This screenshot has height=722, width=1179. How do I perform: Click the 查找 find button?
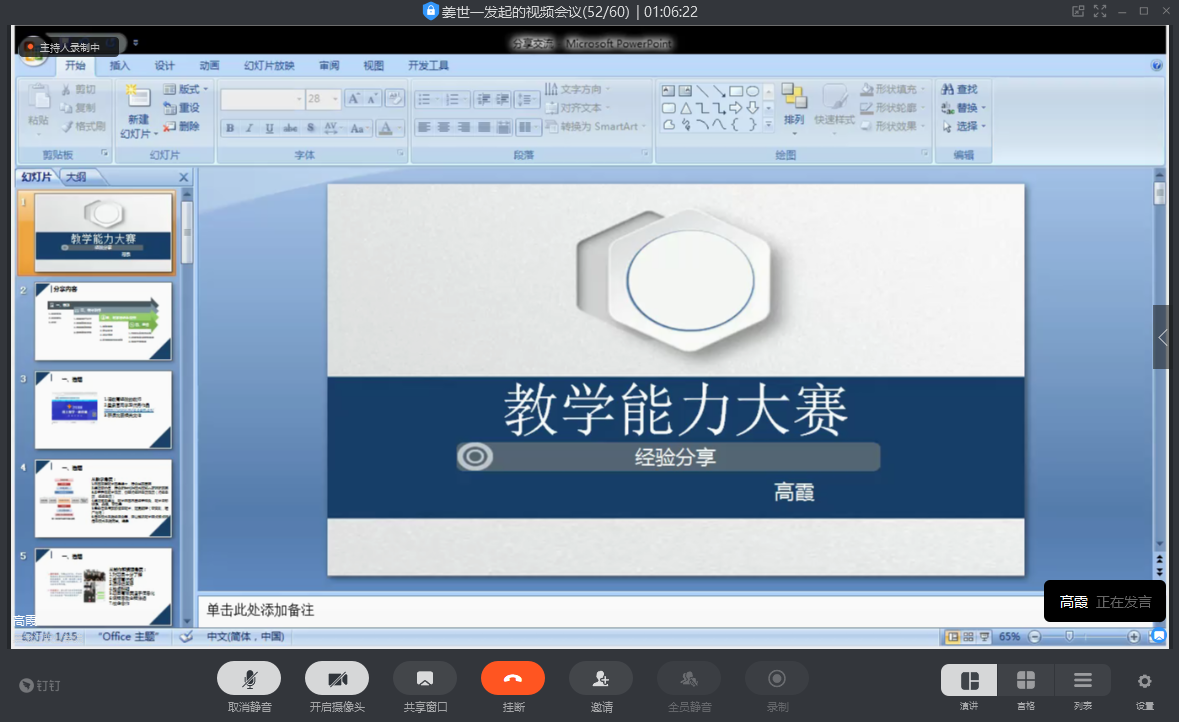tap(960, 90)
